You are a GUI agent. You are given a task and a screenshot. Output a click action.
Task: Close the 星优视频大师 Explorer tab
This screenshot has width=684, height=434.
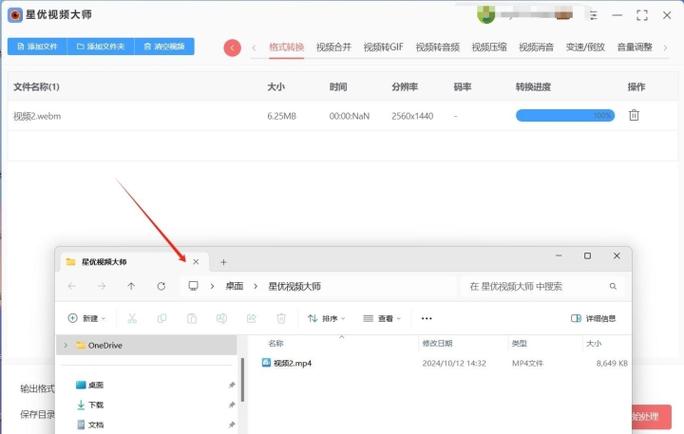click(x=196, y=262)
